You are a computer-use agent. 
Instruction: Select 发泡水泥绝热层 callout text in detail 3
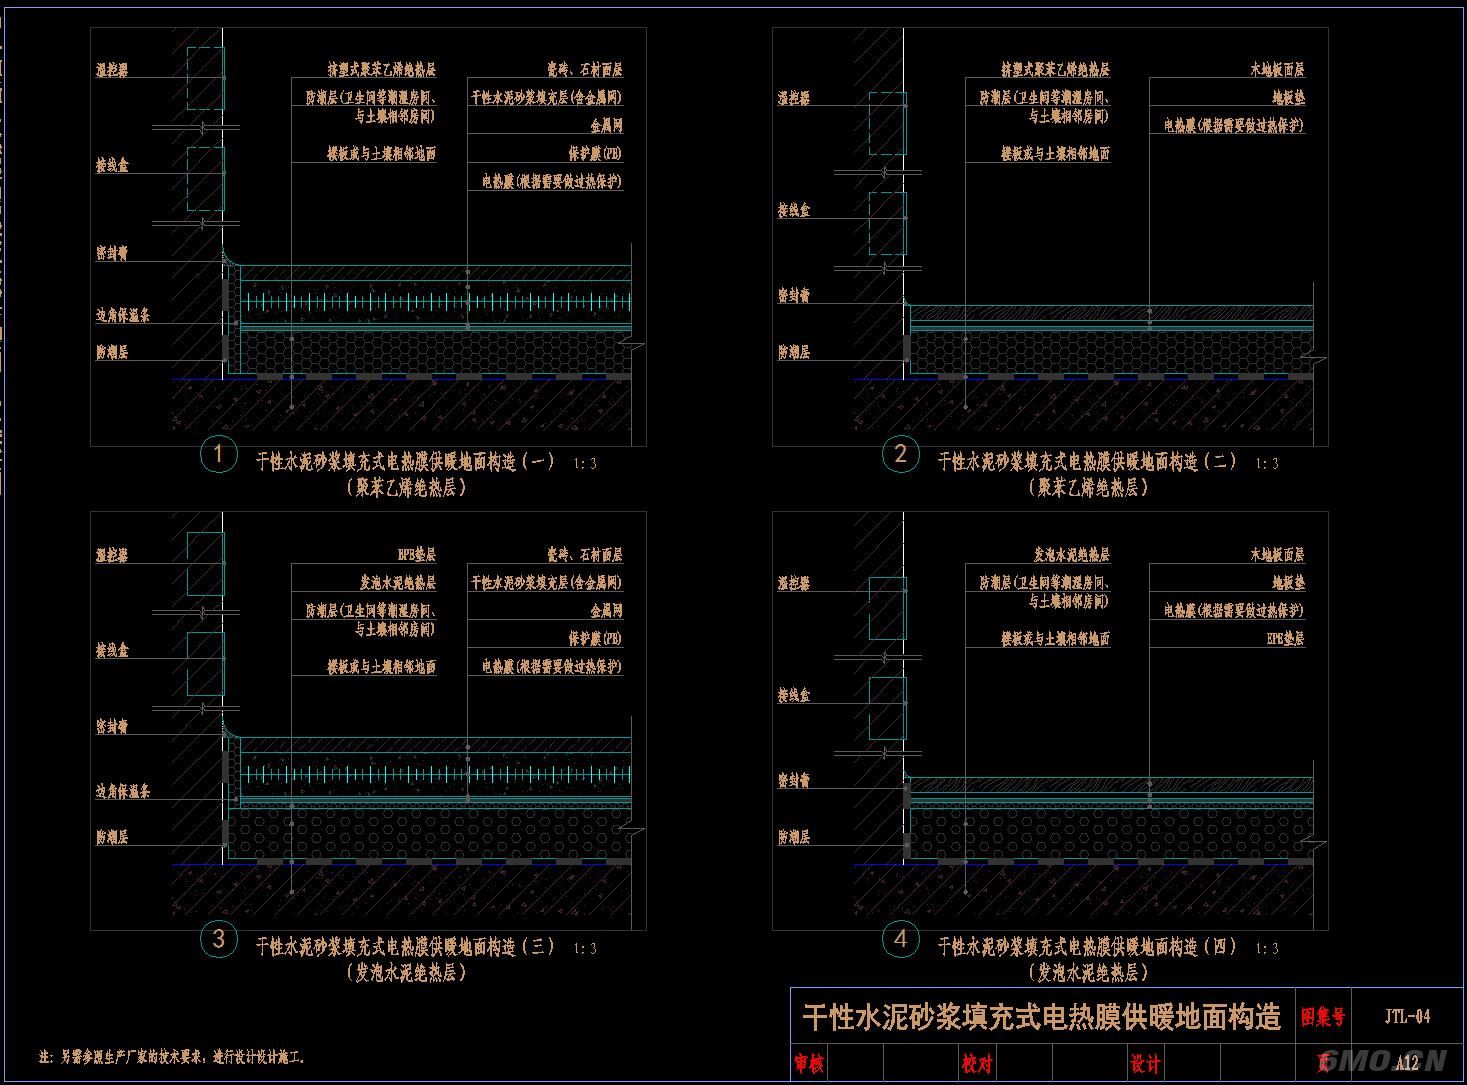tap(398, 583)
